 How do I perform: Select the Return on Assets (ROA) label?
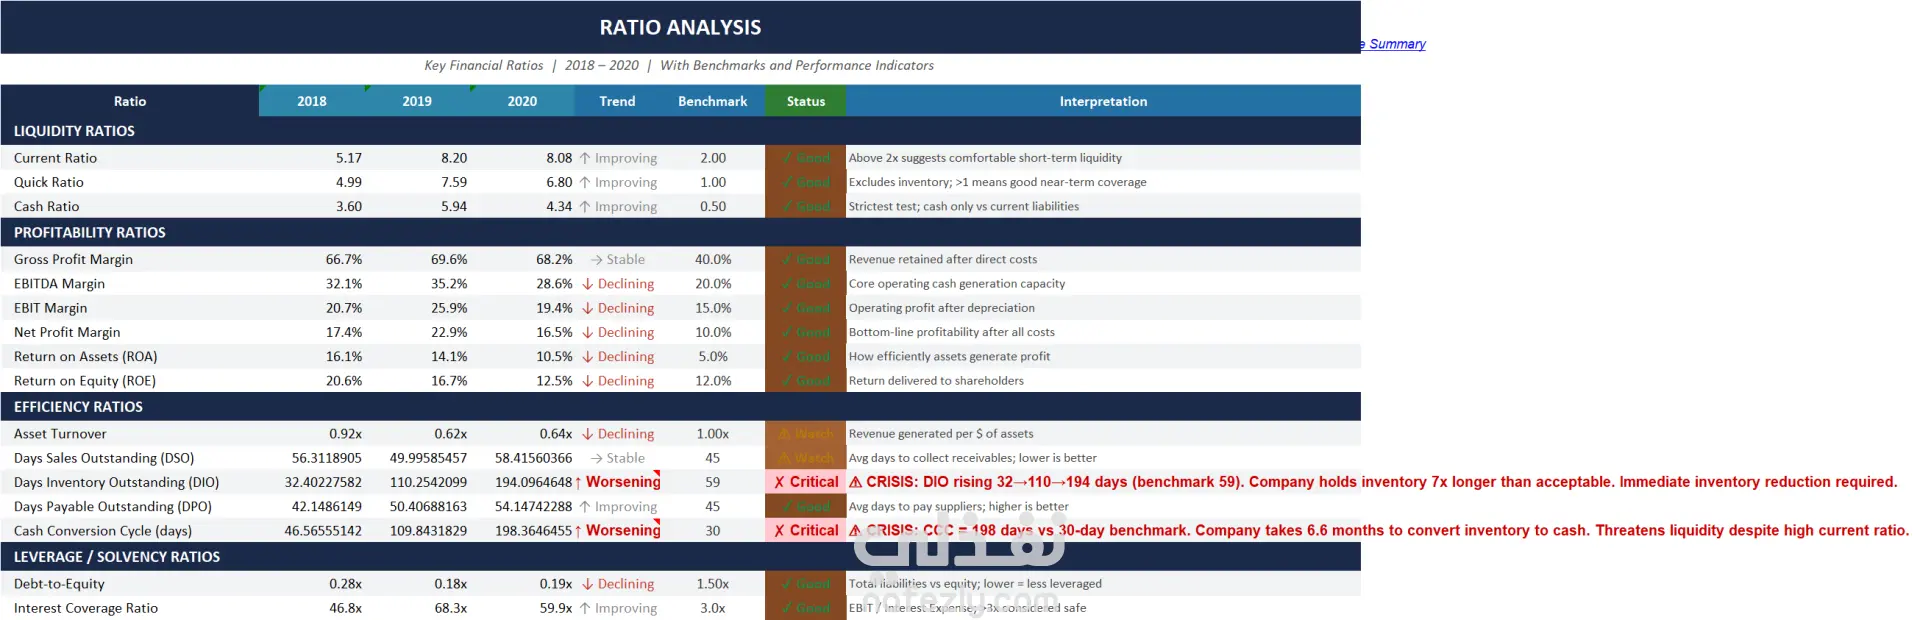pyautogui.click(x=85, y=356)
